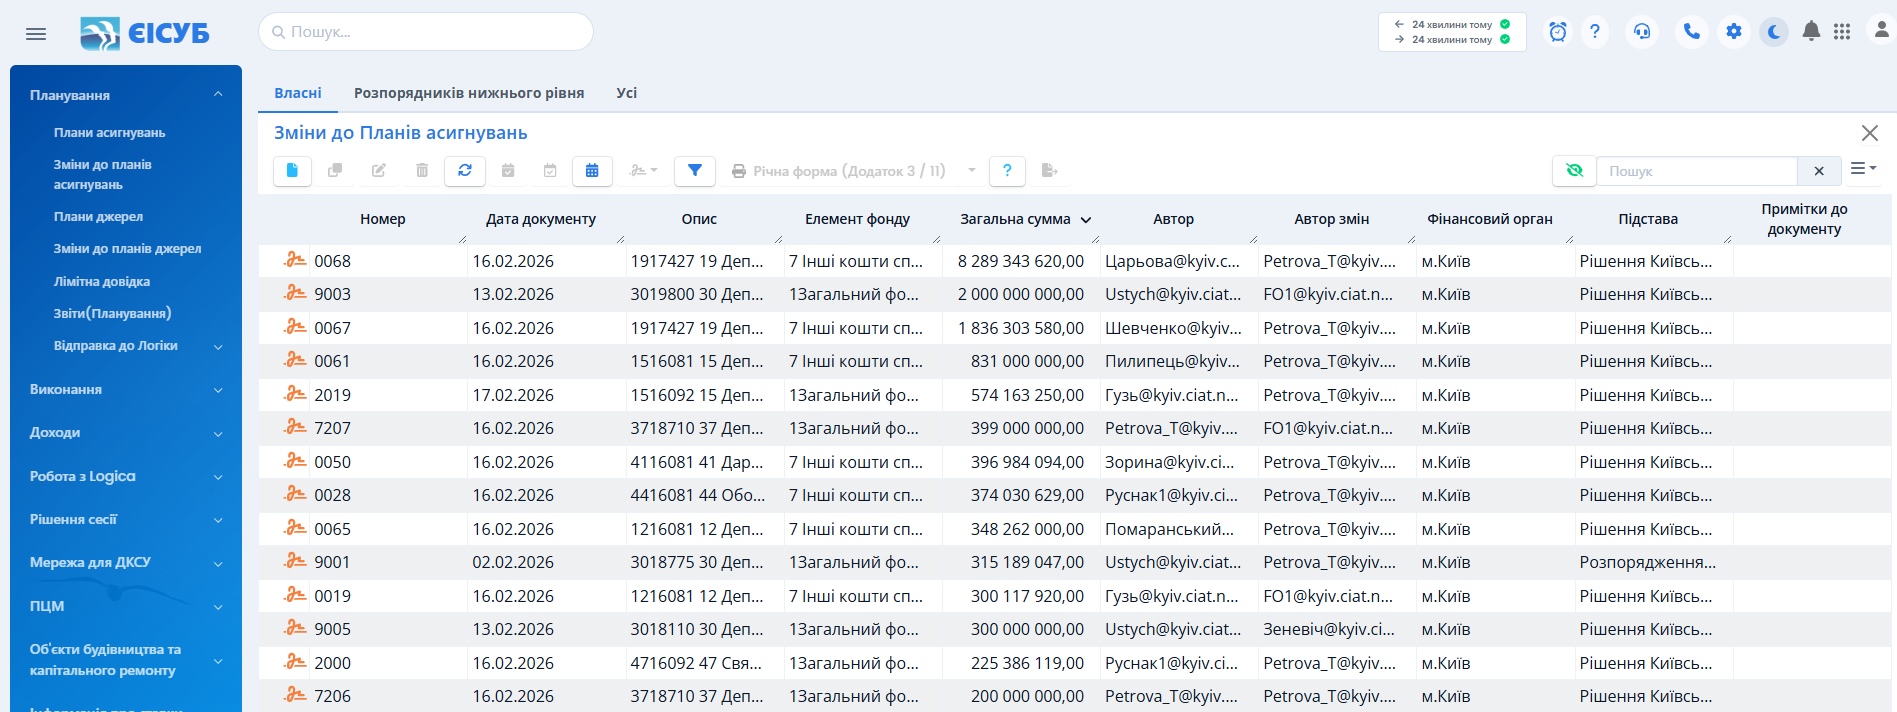Click the toolbar question mark help button
Image resolution: width=1897 pixels, height=712 pixels.
click(1007, 171)
